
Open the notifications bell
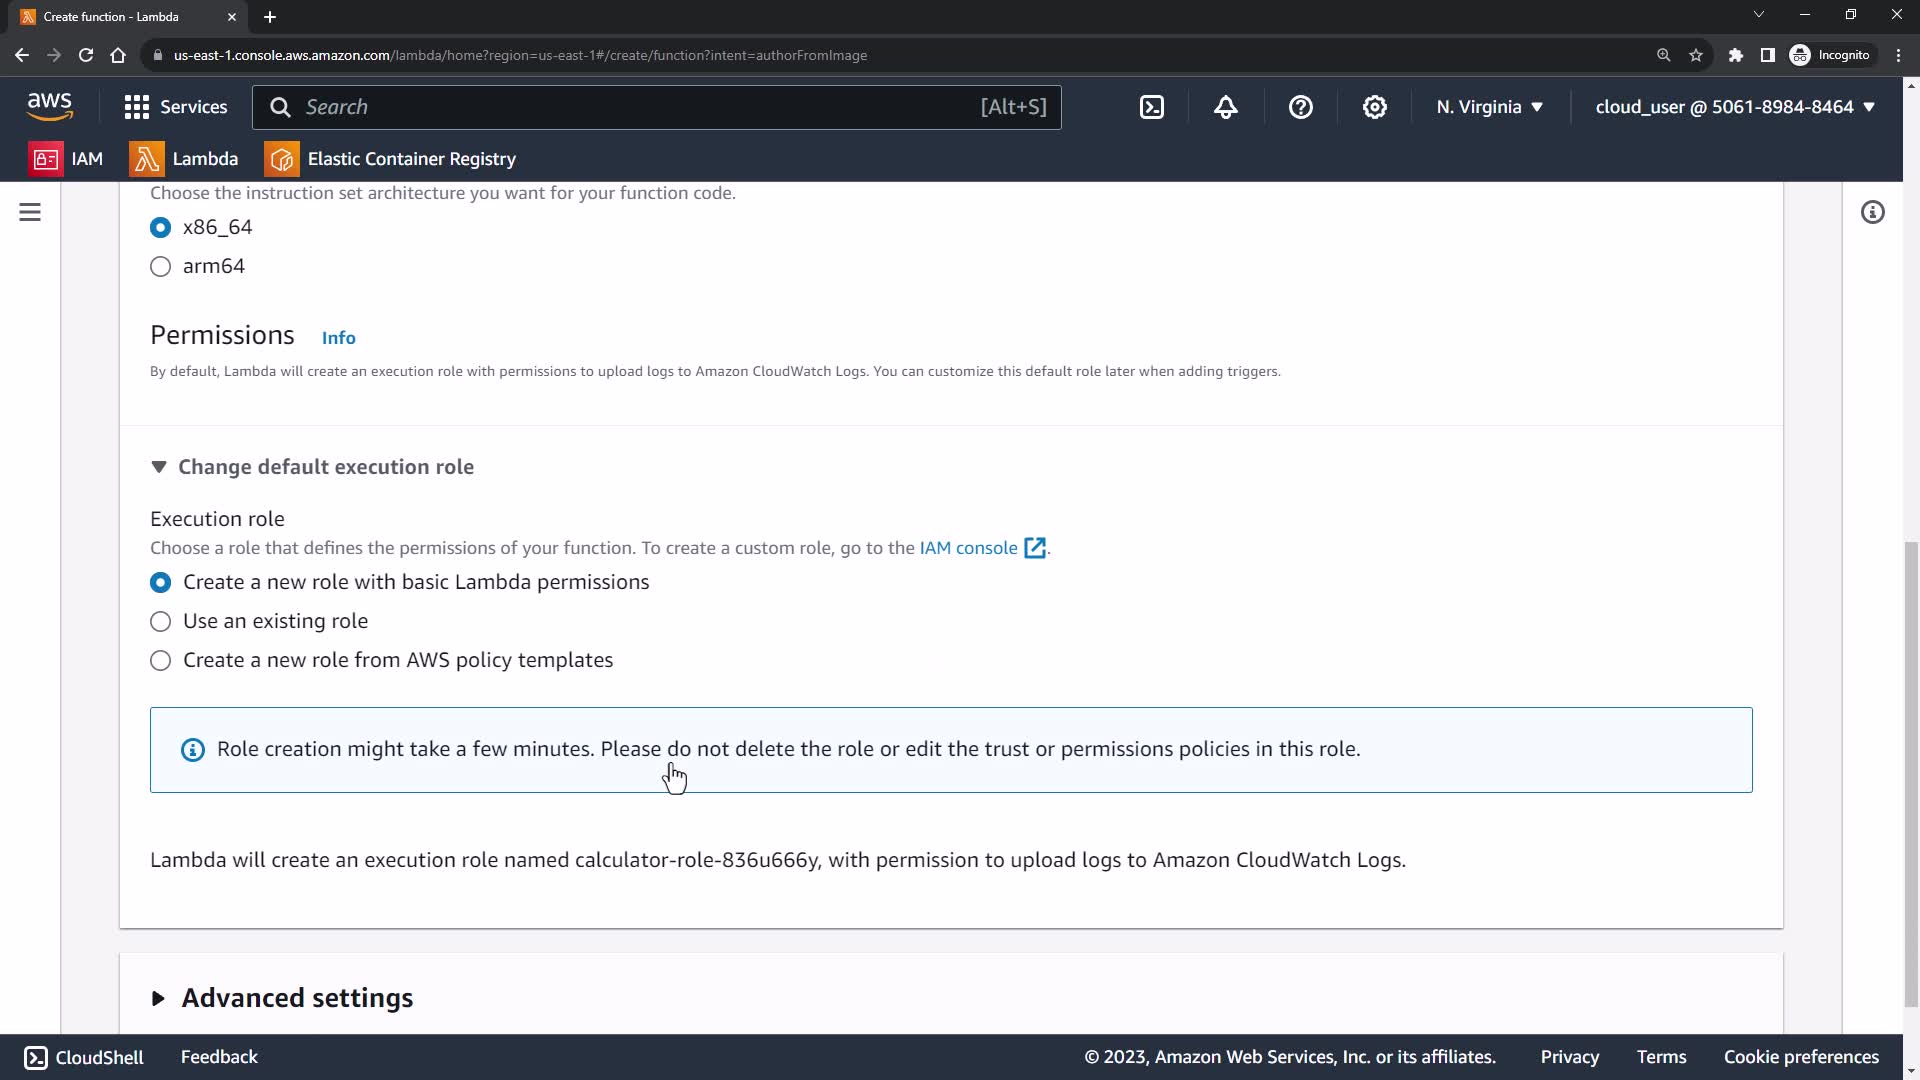(1226, 107)
